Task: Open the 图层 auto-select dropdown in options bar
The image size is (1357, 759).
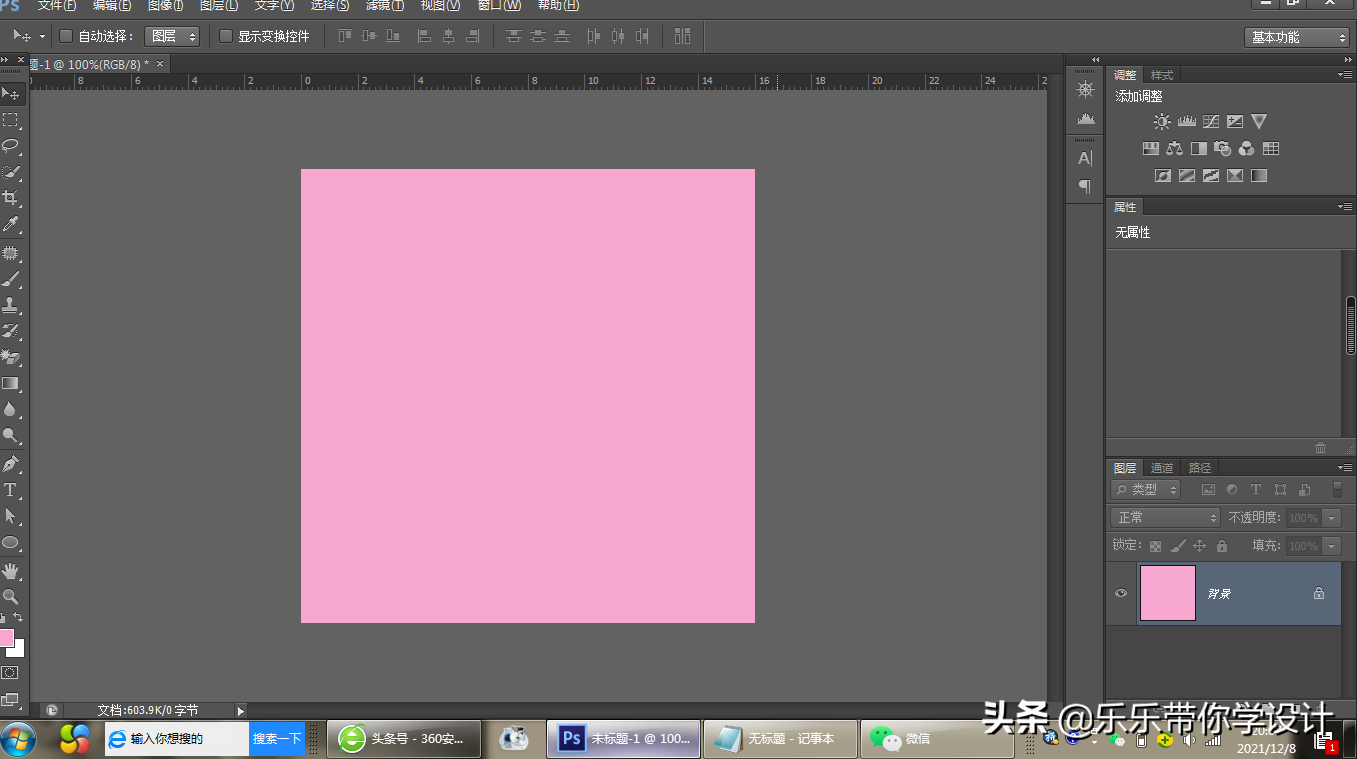Action: click(x=172, y=36)
